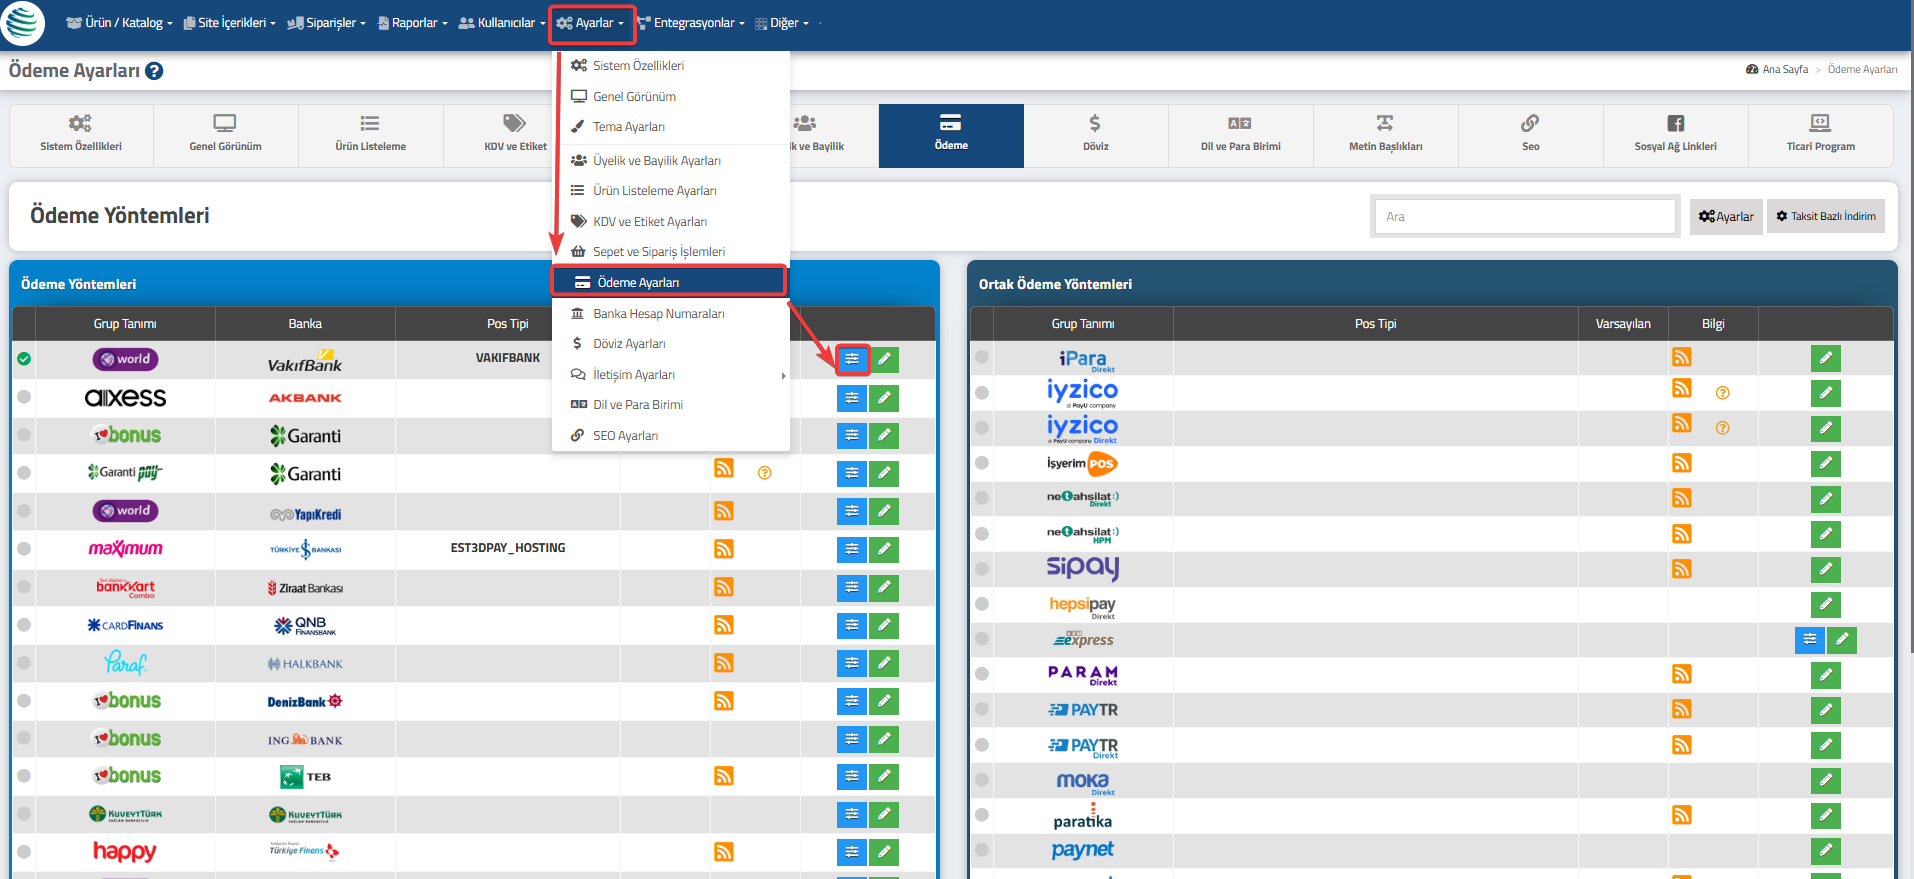Click the blue settings icon in the express row

1810,639
